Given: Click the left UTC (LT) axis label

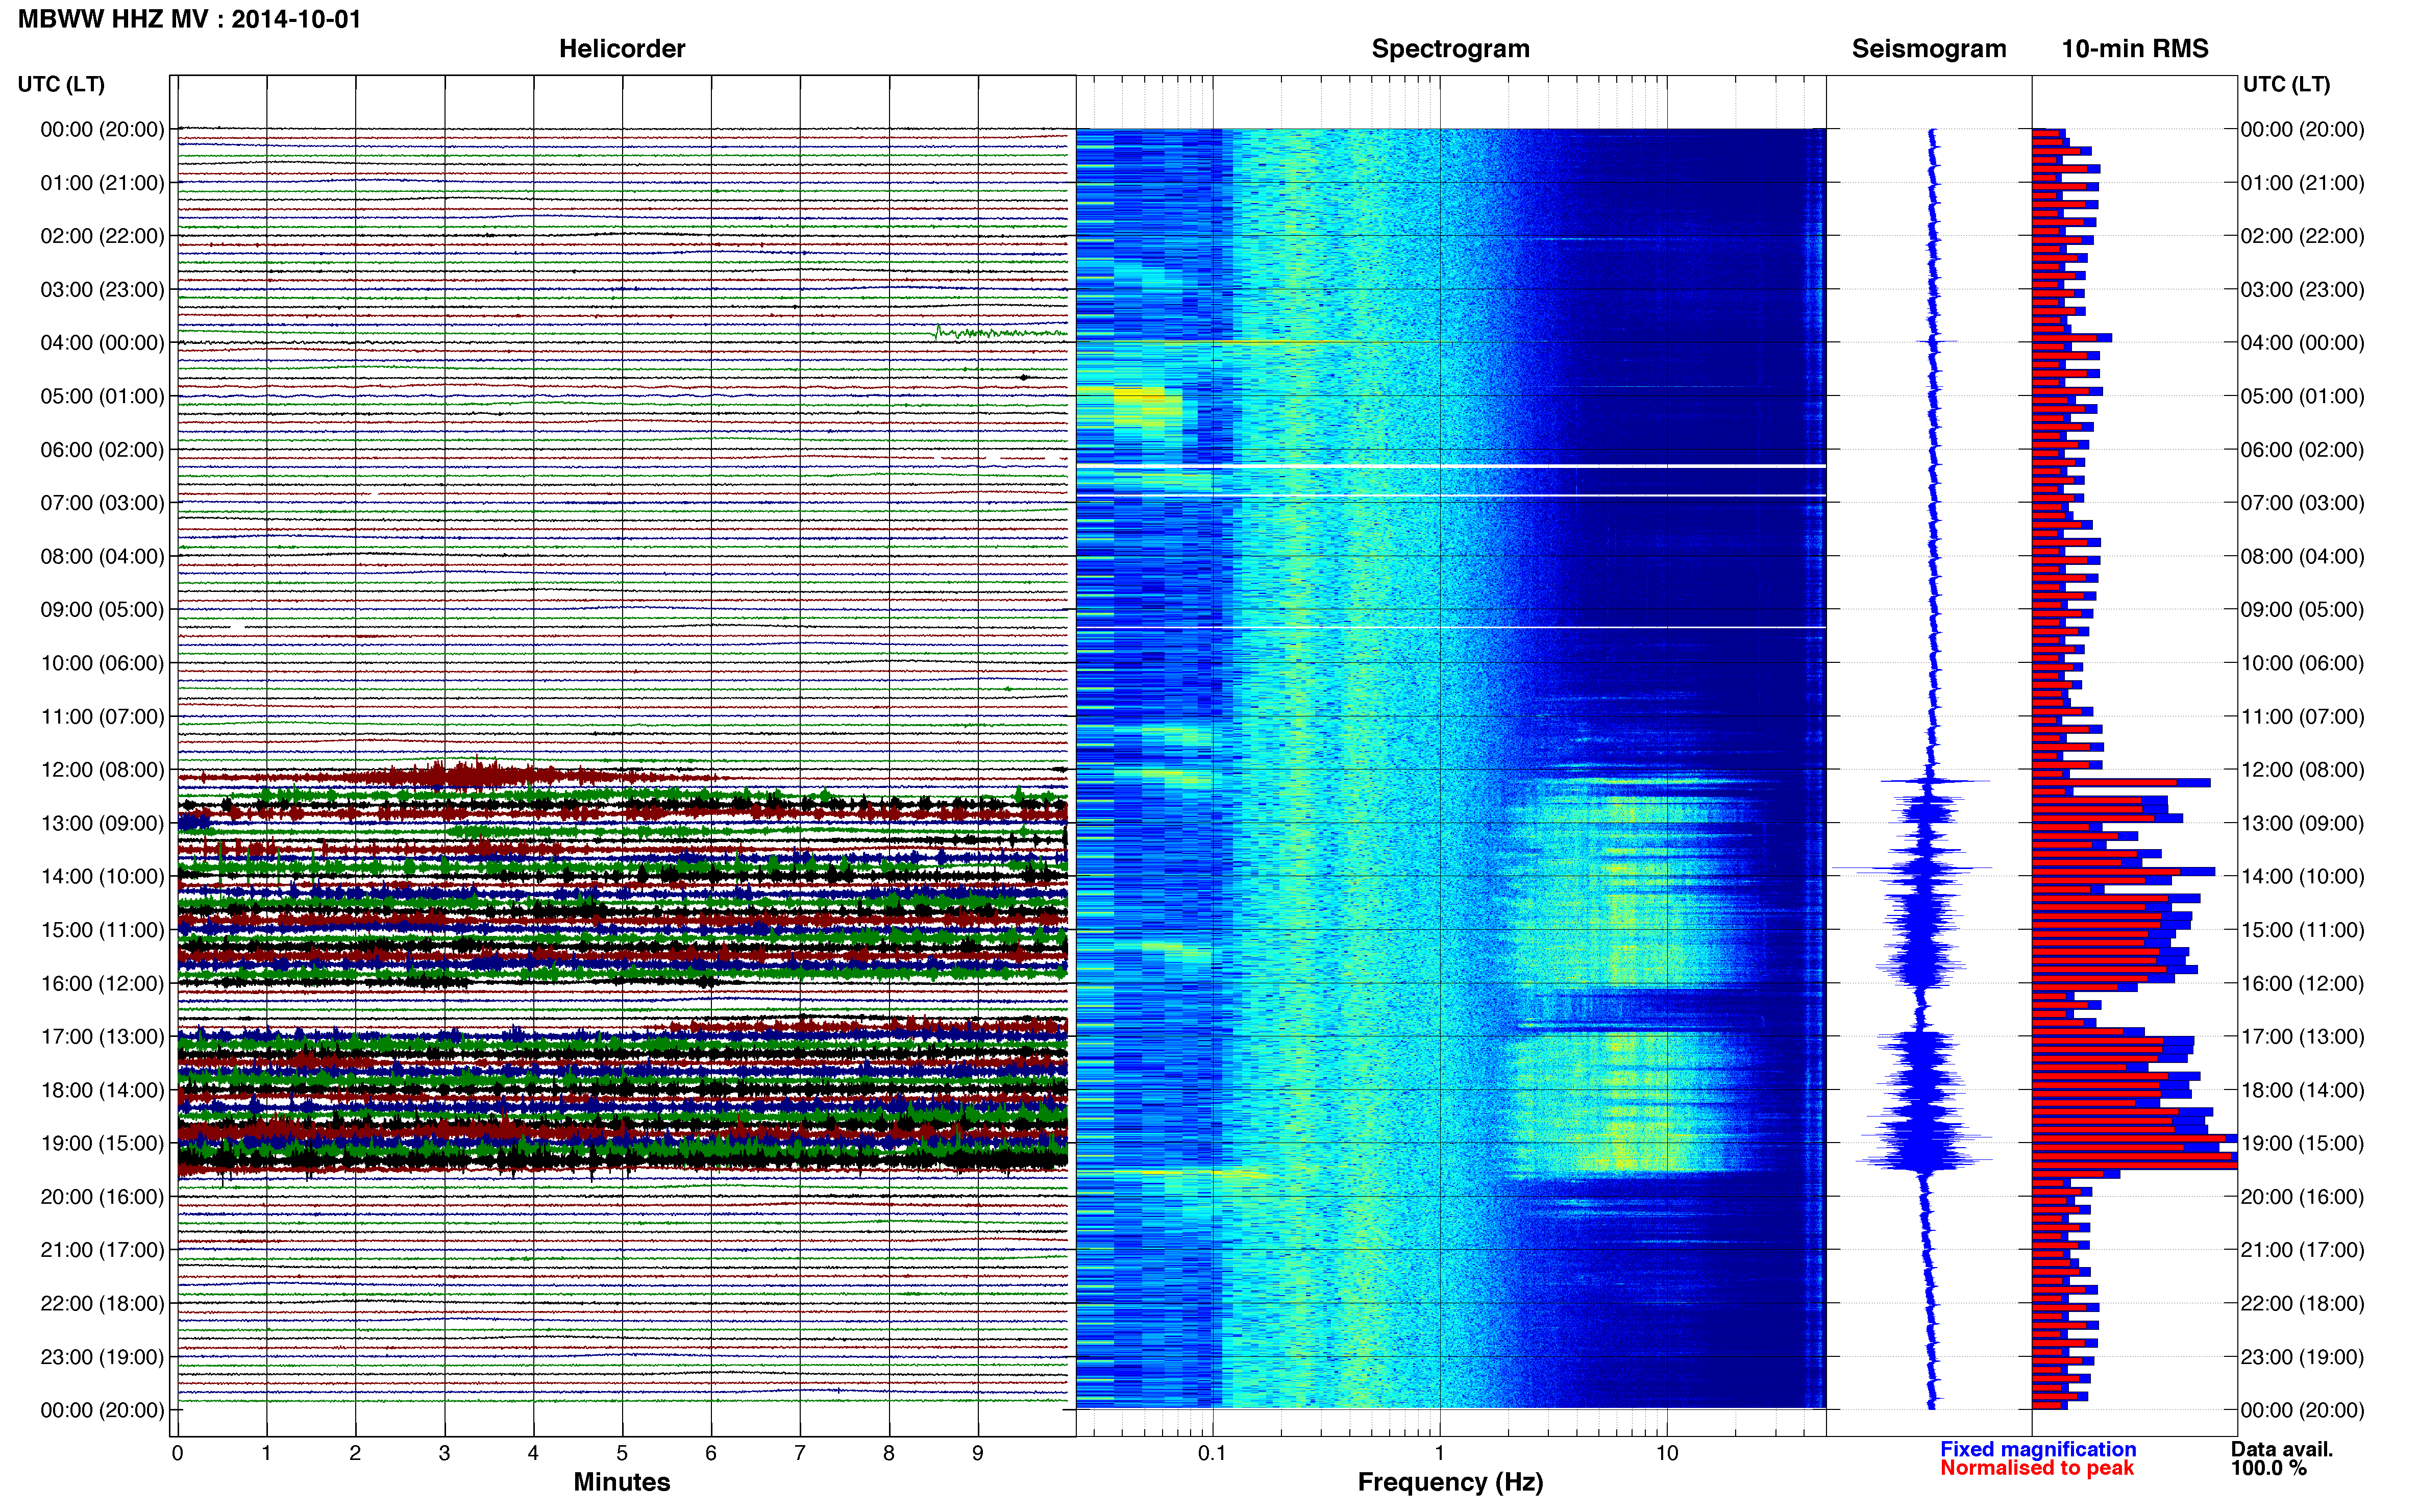Looking at the screenshot, I should click(61, 84).
